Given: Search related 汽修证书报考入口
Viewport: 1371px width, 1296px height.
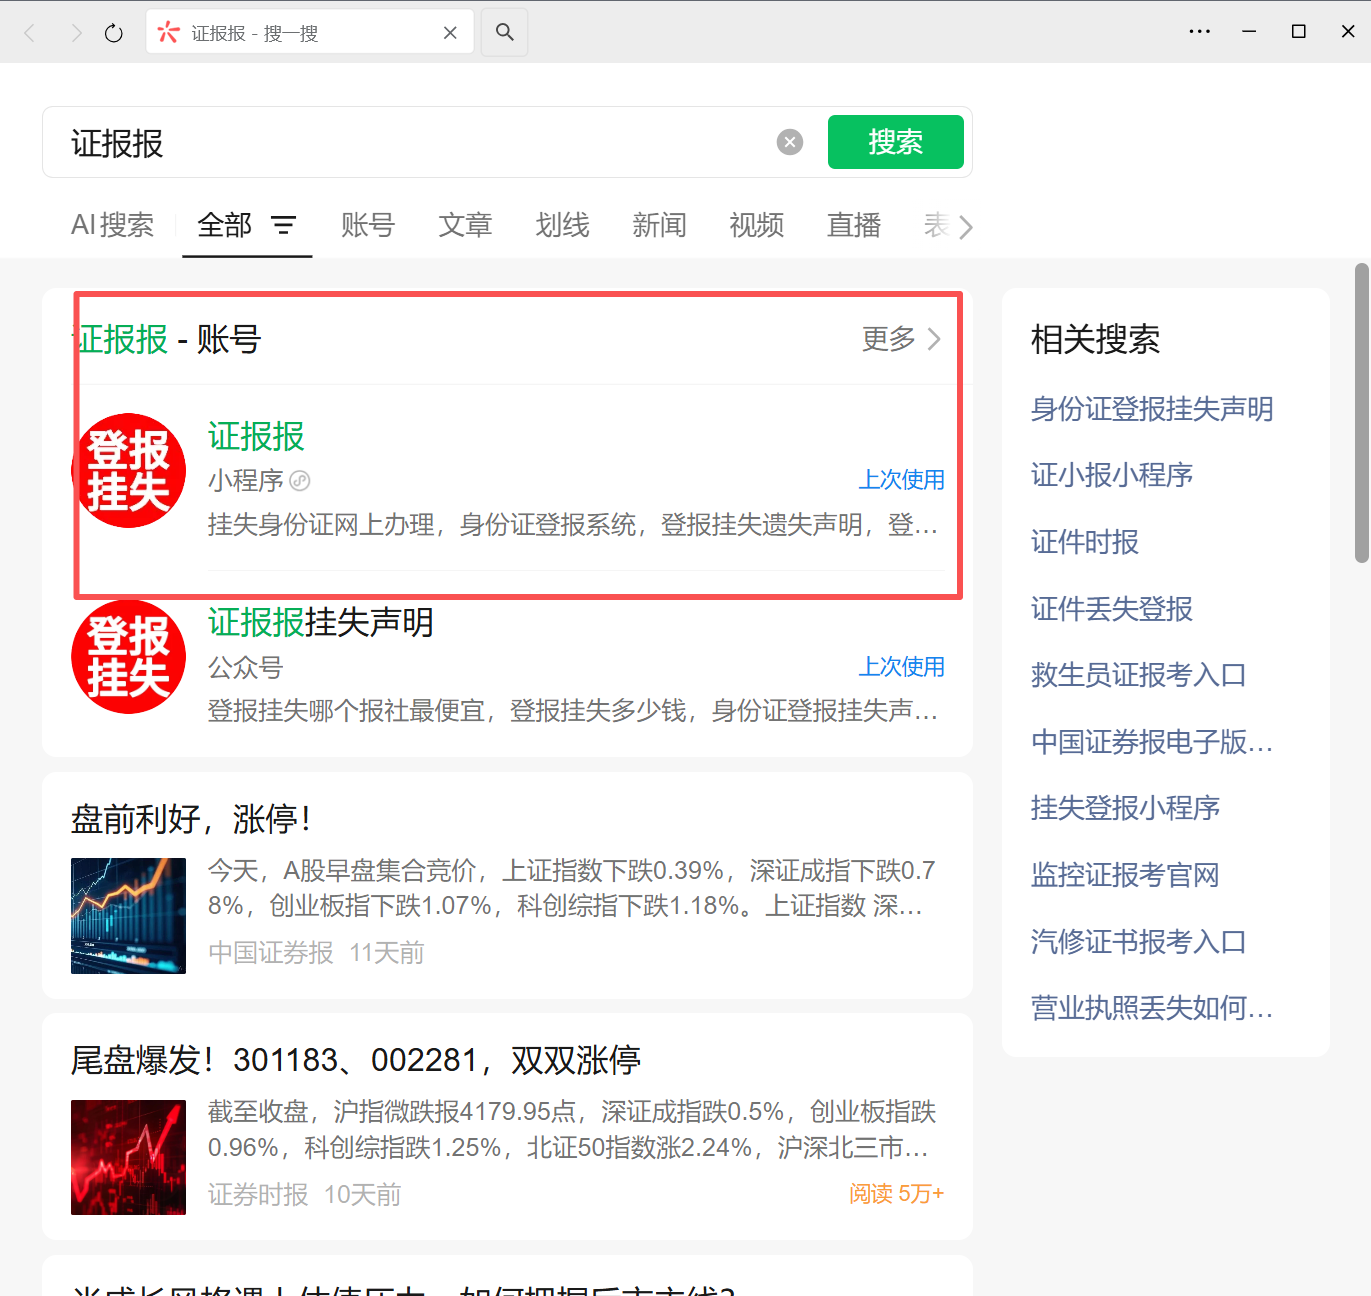Looking at the screenshot, I should 1139,942.
